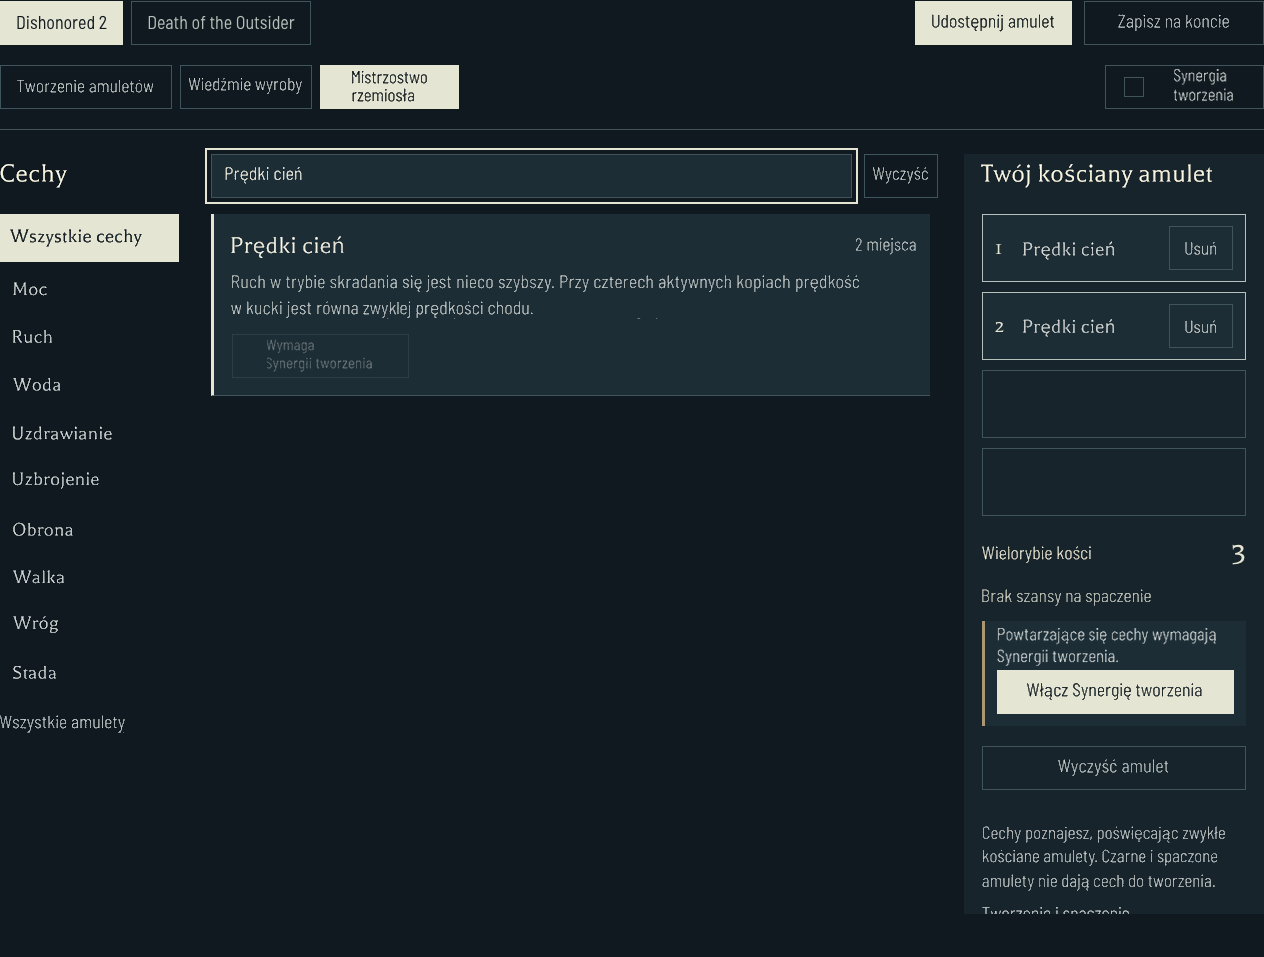Screen dimensions: 1264x957
Task: Click the 'Wymaga Synergii tworzenia' badge
Action: (320, 355)
